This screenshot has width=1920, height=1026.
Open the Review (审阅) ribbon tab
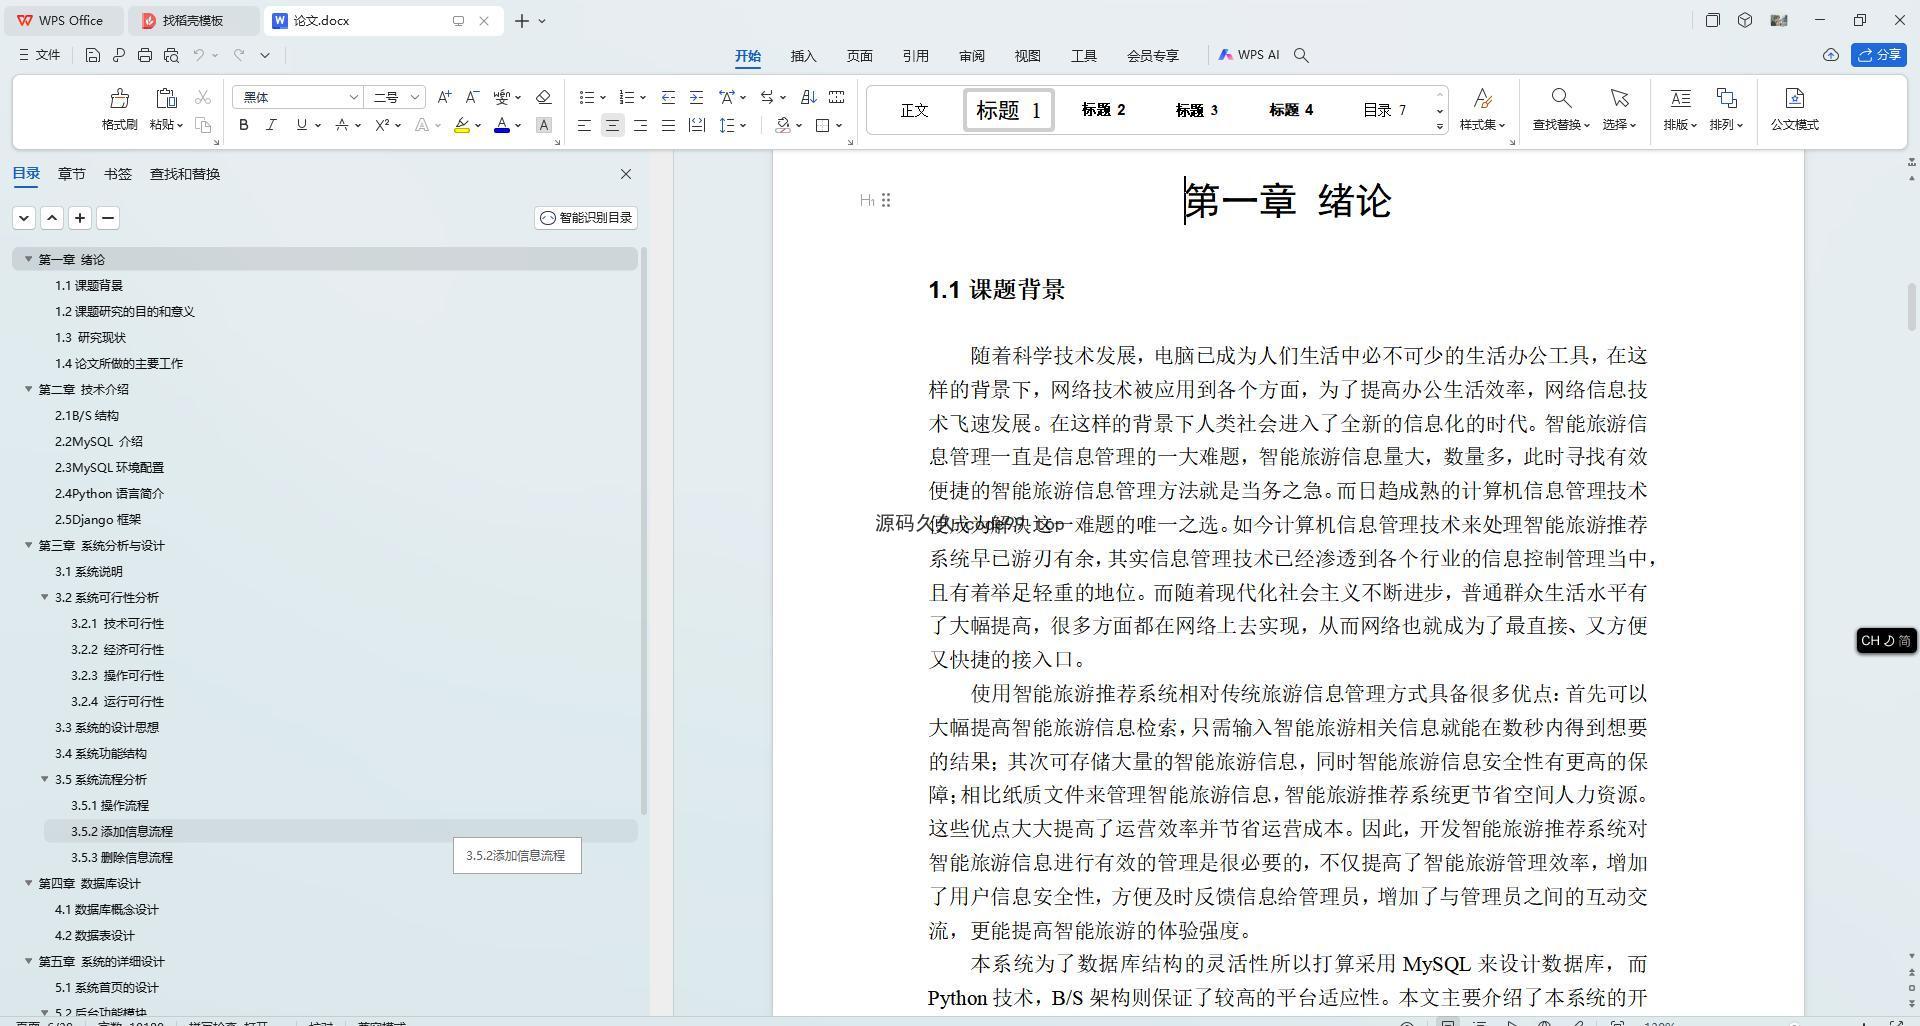[x=972, y=56]
